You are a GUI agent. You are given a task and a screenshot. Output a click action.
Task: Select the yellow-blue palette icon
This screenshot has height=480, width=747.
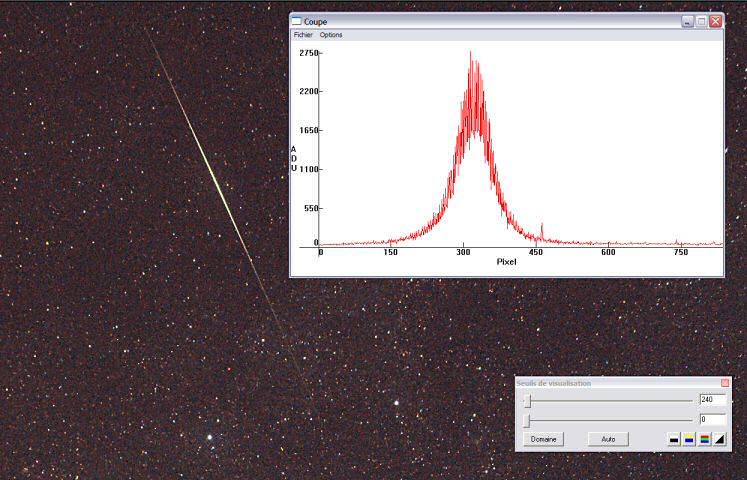pos(689,439)
